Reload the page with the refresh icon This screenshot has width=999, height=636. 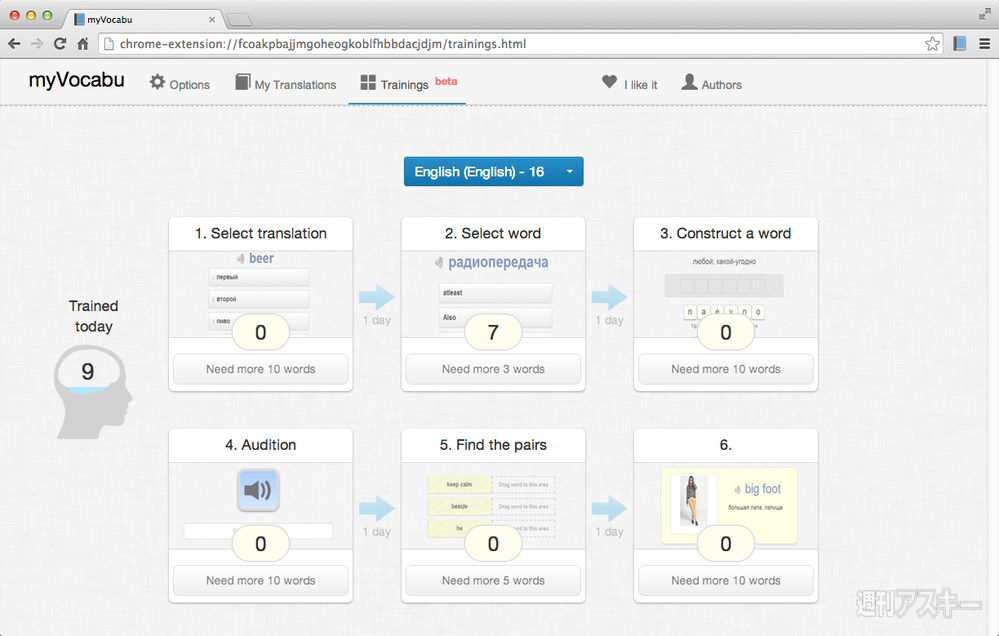(x=60, y=43)
